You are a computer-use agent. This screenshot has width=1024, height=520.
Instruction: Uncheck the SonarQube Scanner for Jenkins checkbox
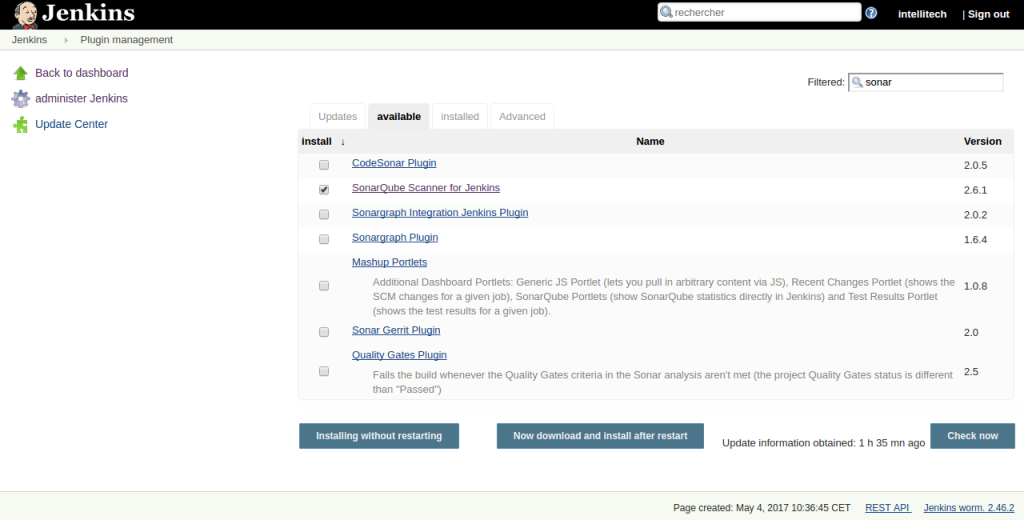(324, 190)
